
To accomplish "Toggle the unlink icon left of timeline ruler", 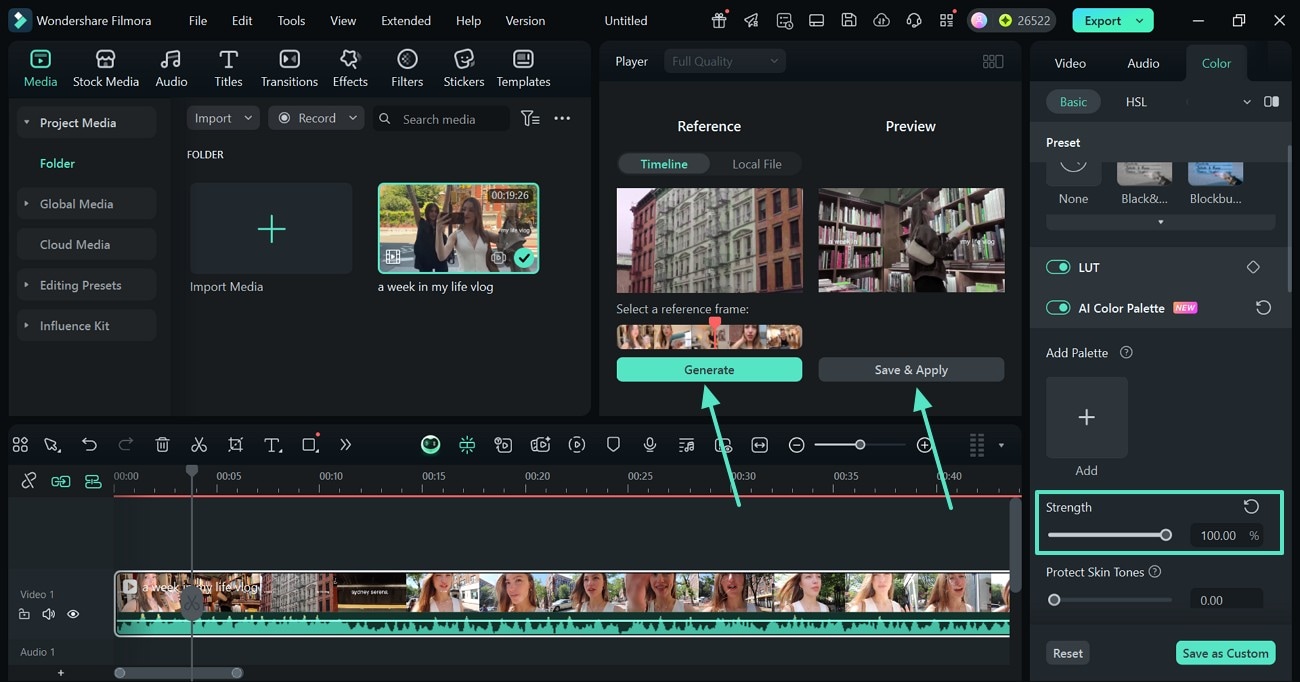I will [29, 481].
